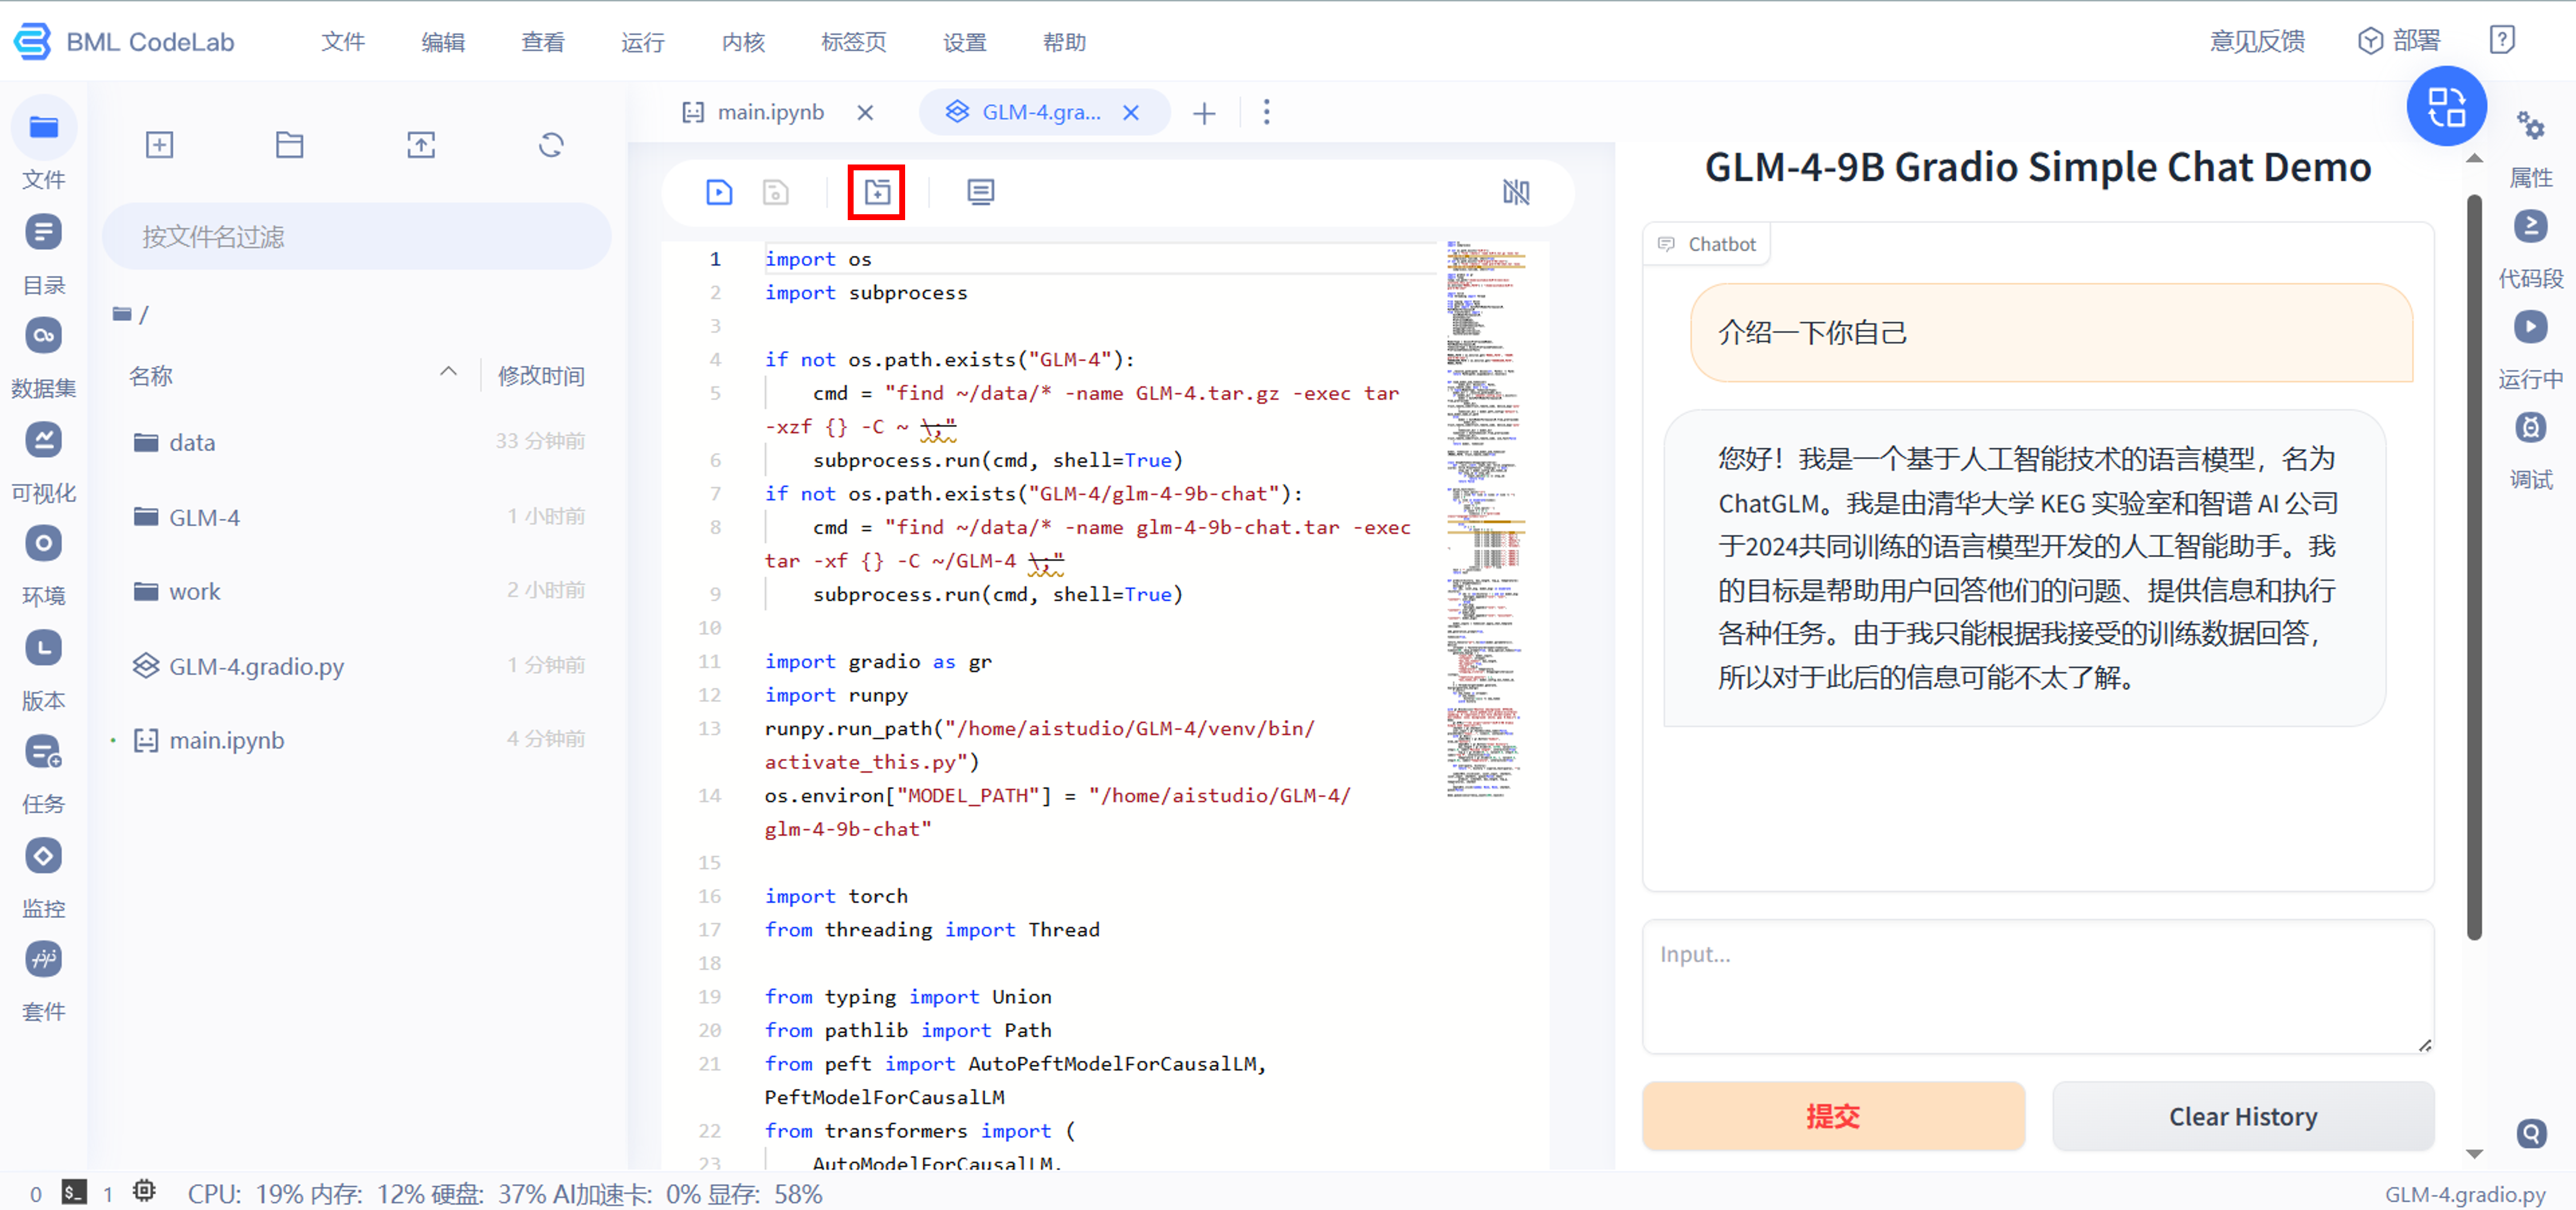Open the 数据集 dataset sidebar panel
The image size is (2576, 1210).
[43, 357]
